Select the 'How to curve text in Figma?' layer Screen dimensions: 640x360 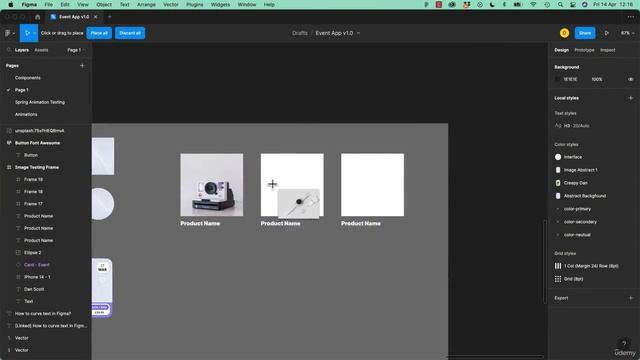pos(43,313)
